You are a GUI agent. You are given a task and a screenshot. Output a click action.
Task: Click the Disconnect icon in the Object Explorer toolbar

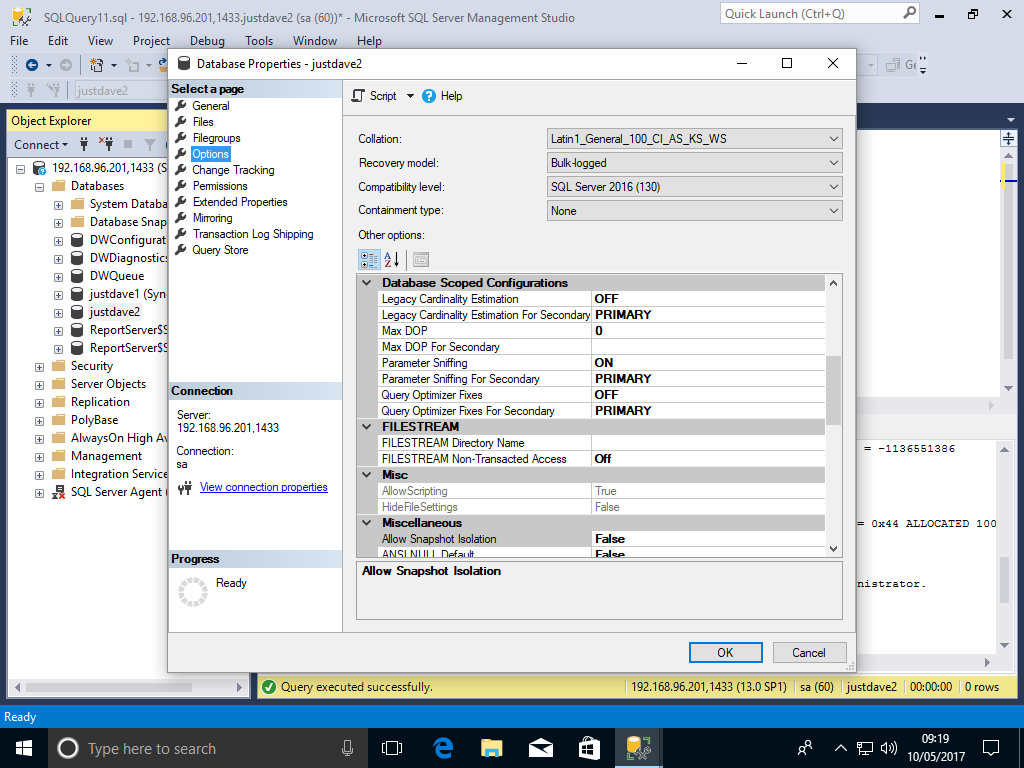(x=105, y=145)
